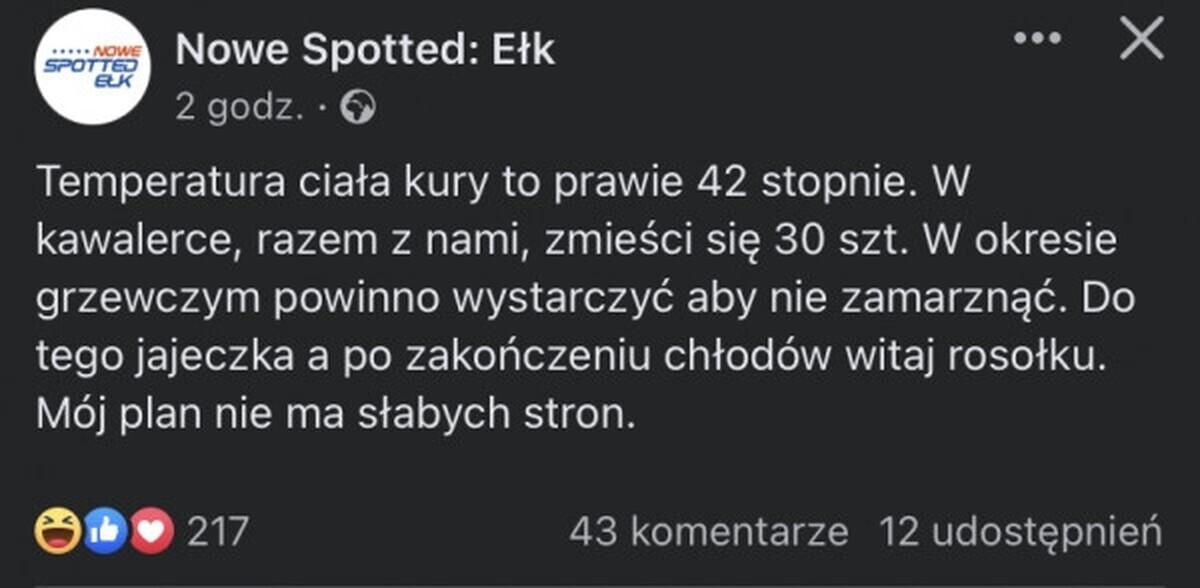Click the laughing Haha reaction icon
The height and width of the screenshot is (588, 1200).
[x=55, y=531]
